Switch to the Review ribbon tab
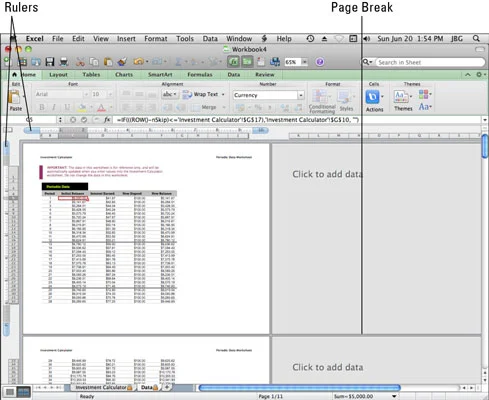Image resolution: width=489 pixels, height=400 pixels. [x=265, y=75]
